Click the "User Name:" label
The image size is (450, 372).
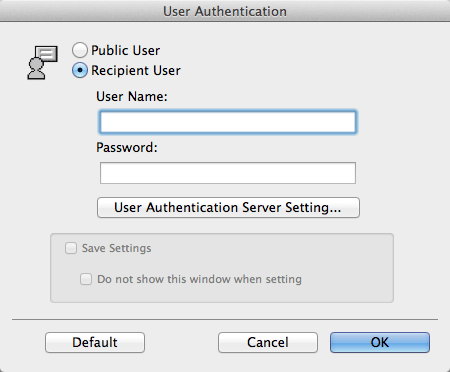[x=132, y=97]
